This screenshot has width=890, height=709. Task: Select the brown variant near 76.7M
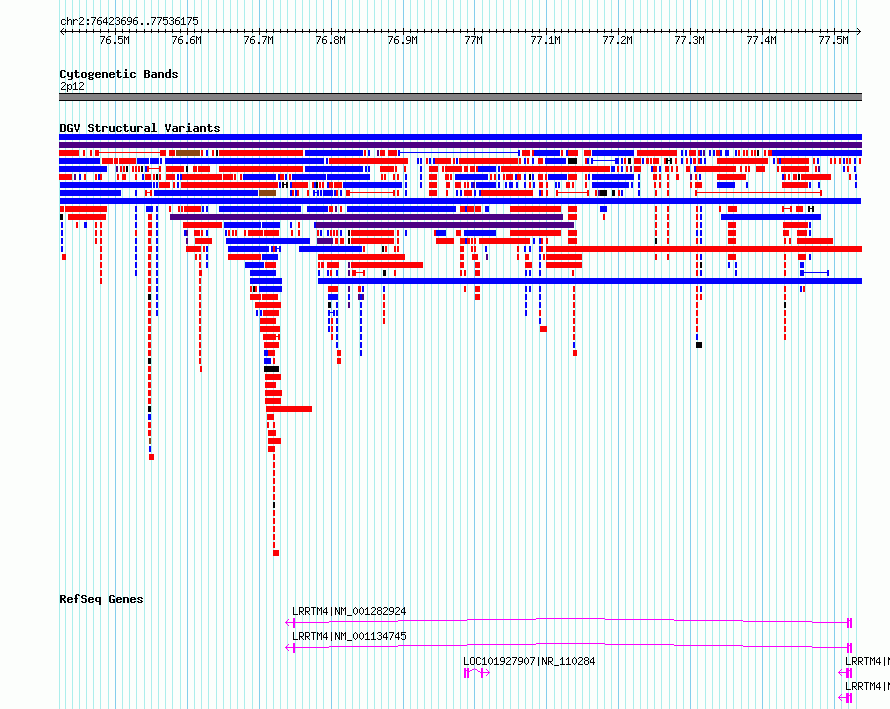[267, 193]
